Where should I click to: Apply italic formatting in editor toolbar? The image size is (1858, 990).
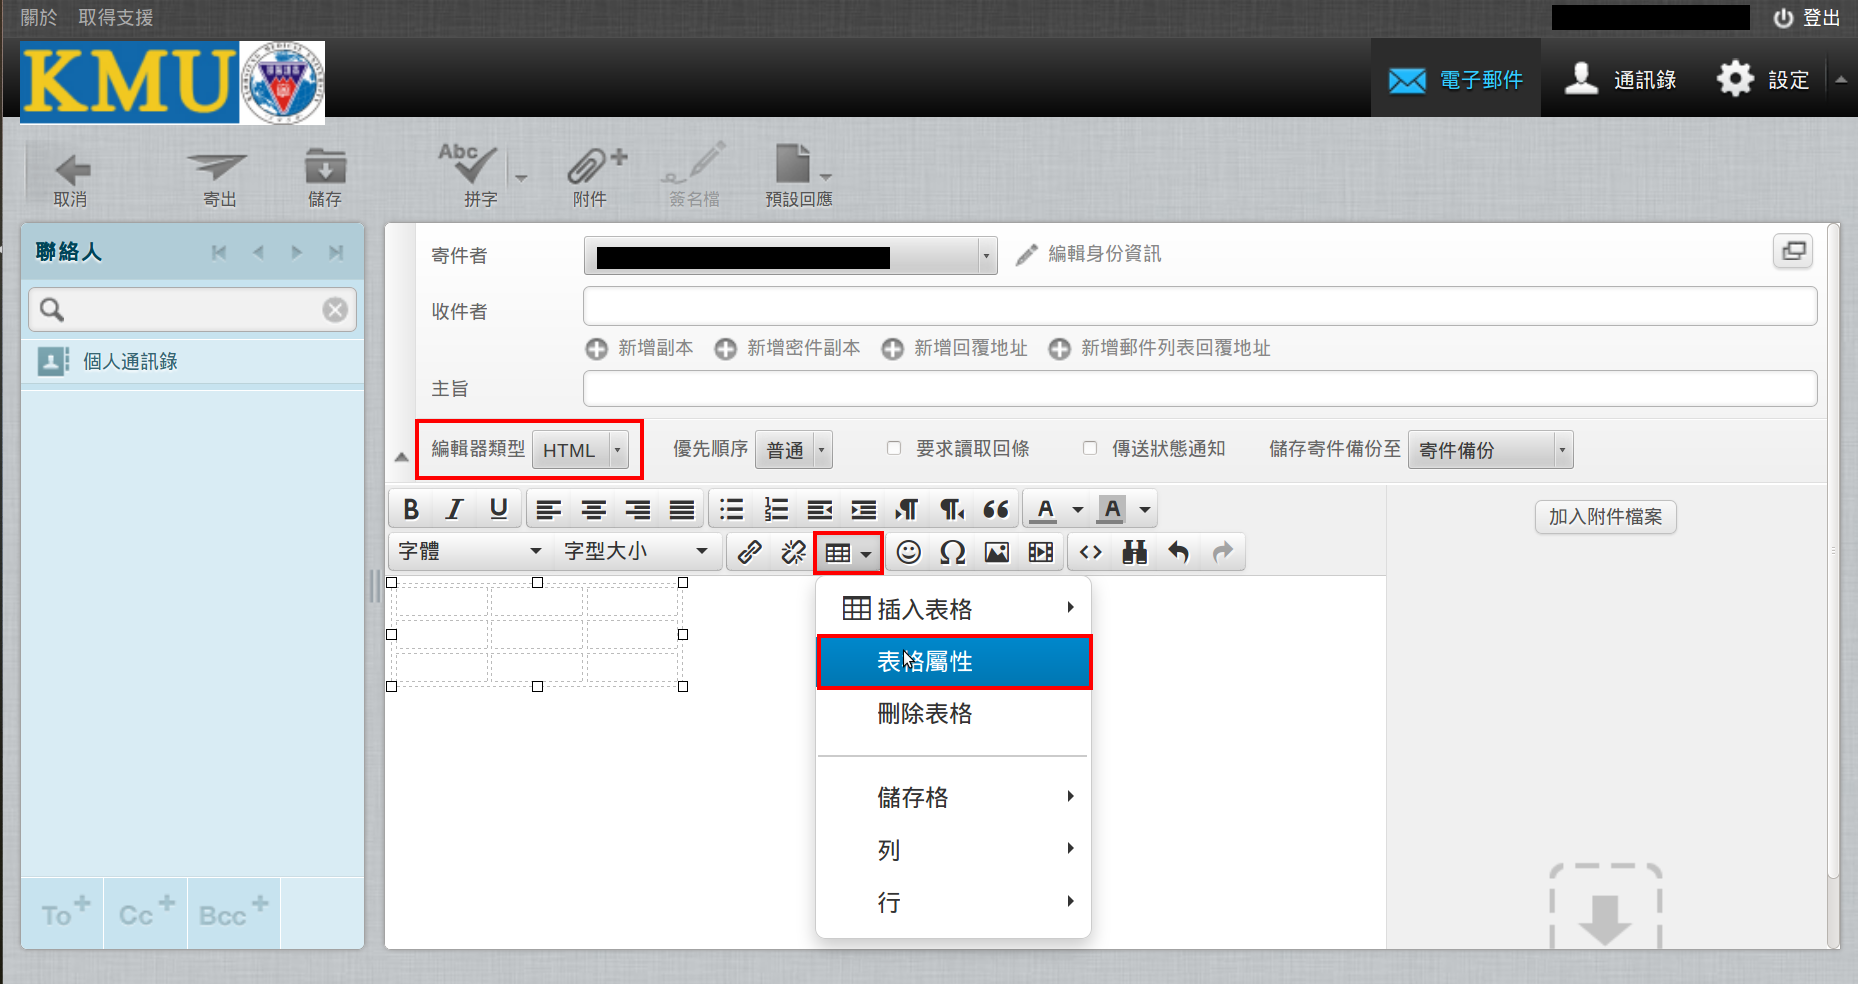[455, 509]
